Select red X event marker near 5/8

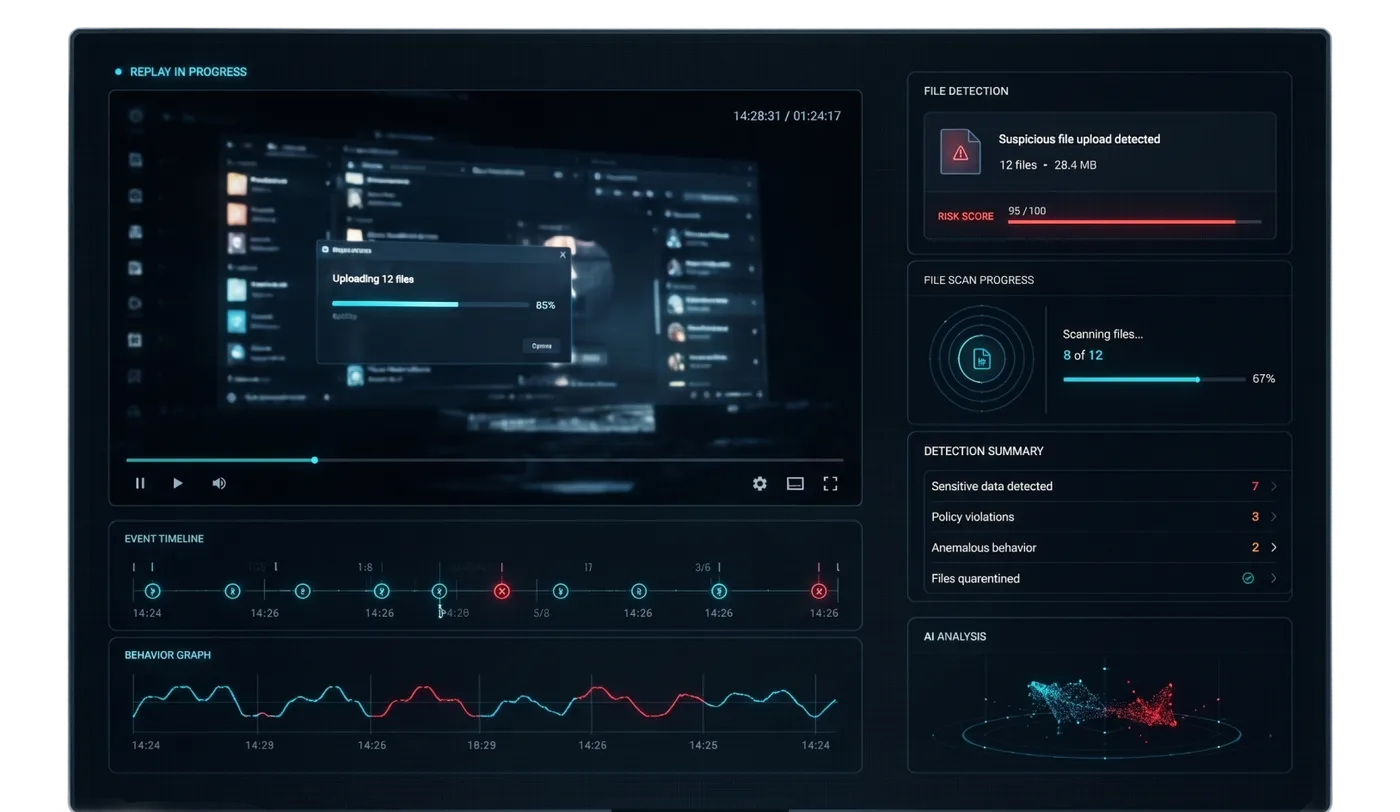pos(502,591)
